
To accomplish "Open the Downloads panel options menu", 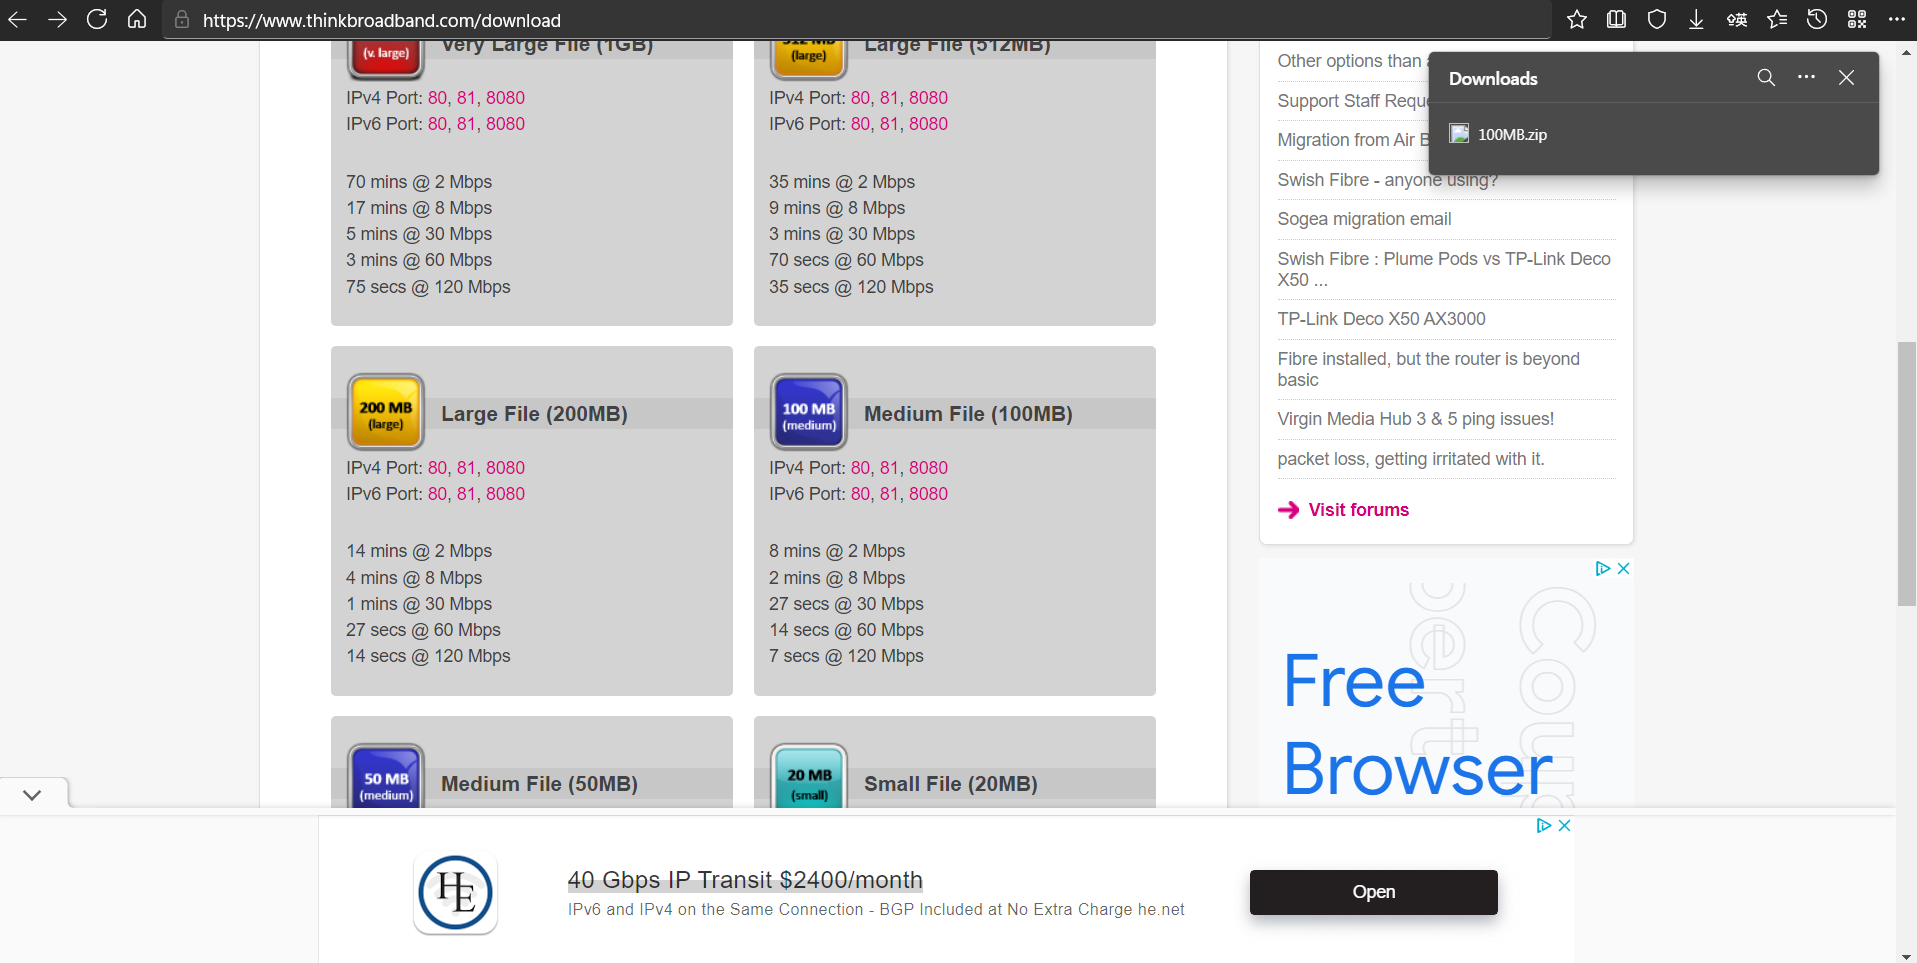I will point(1806,77).
